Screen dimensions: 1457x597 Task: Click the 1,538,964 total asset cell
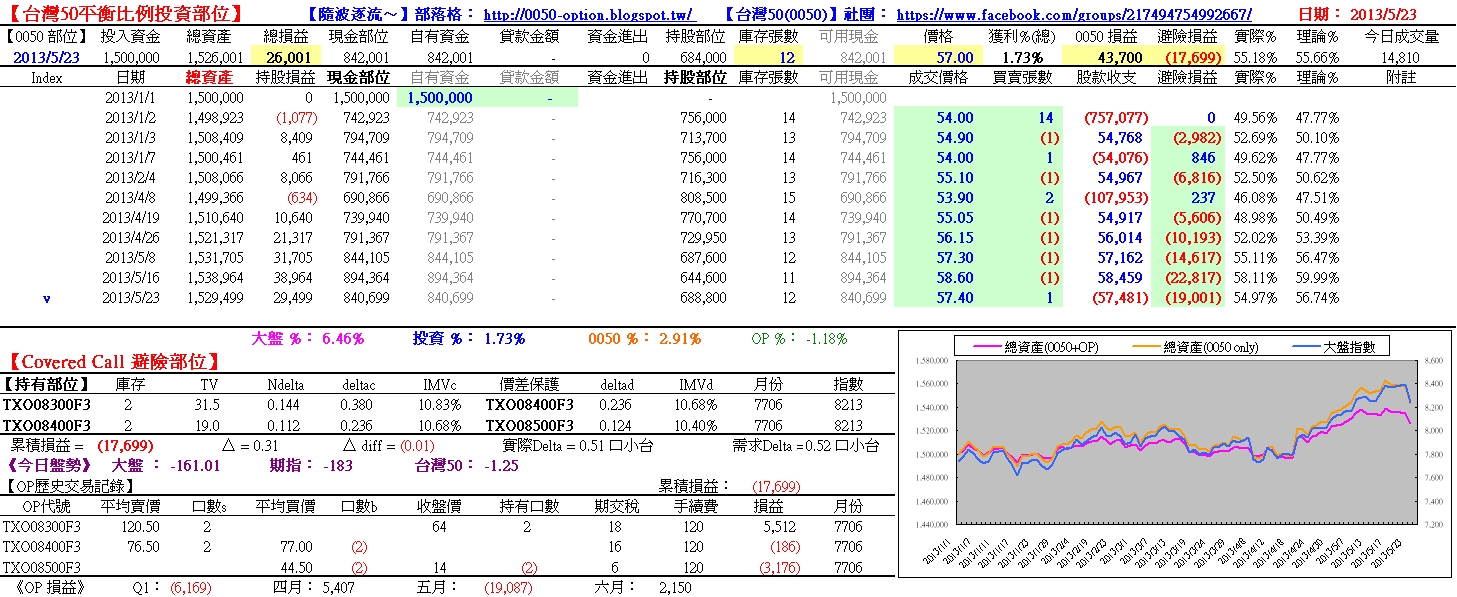click(215, 278)
